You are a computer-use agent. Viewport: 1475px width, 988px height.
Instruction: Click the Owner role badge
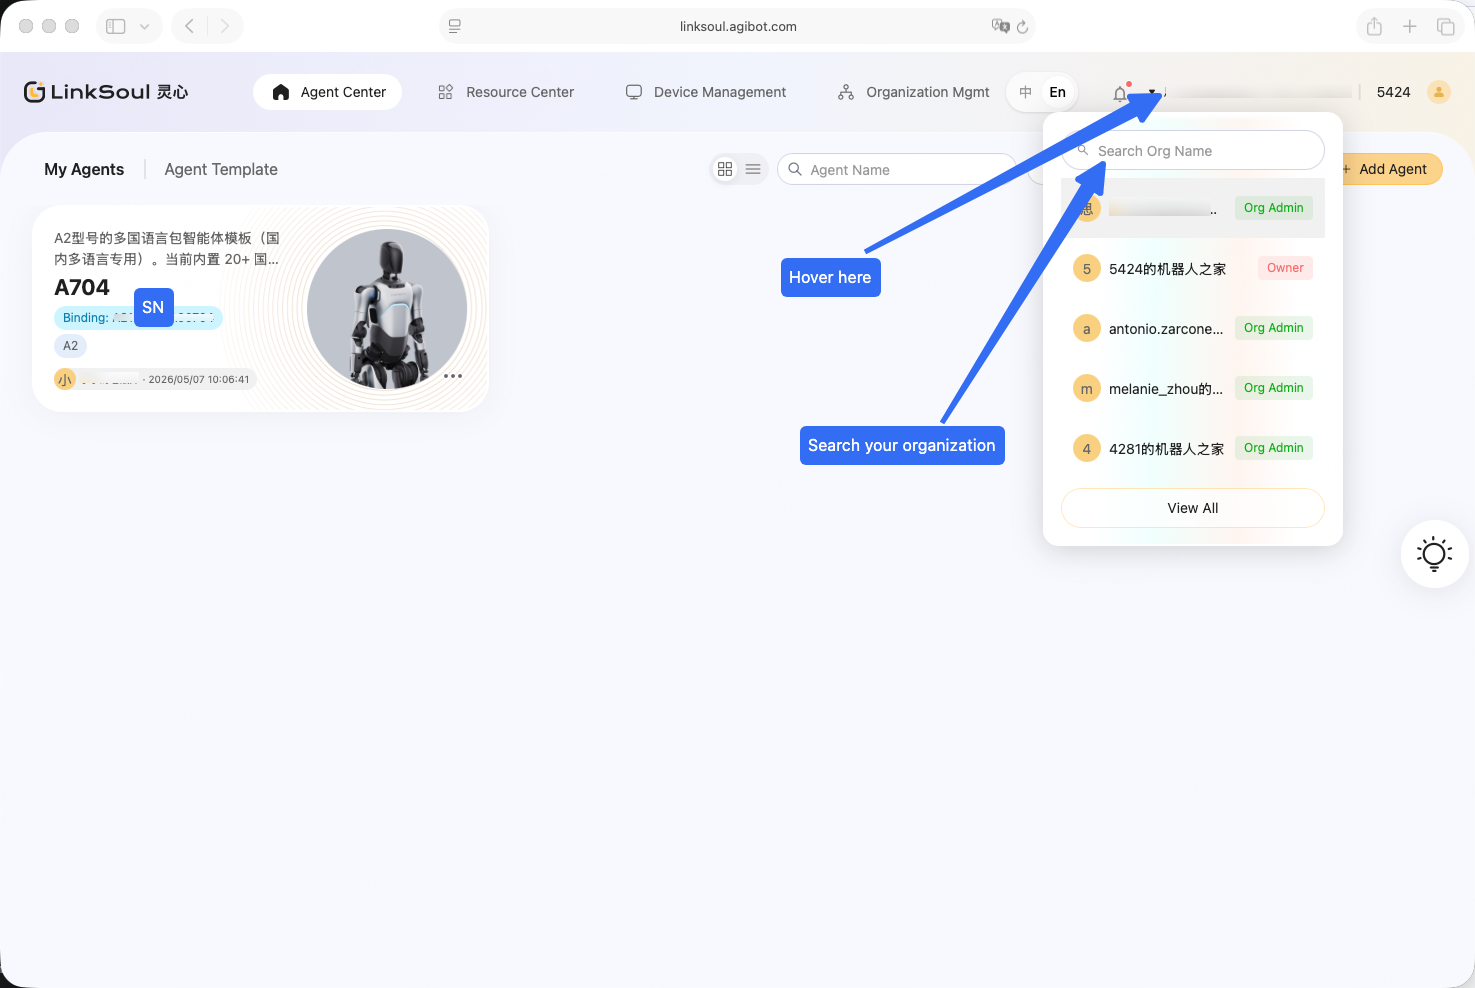(x=1285, y=268)
